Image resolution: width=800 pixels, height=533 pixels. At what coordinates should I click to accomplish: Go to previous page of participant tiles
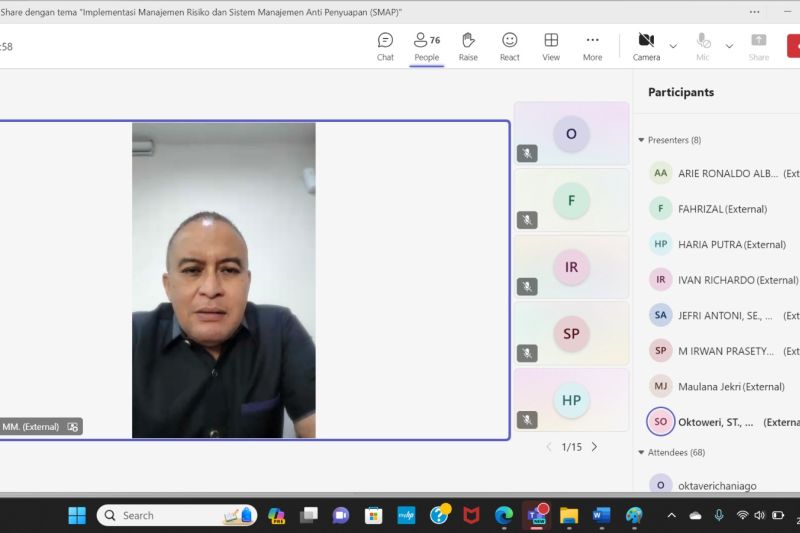coord(549,447)
